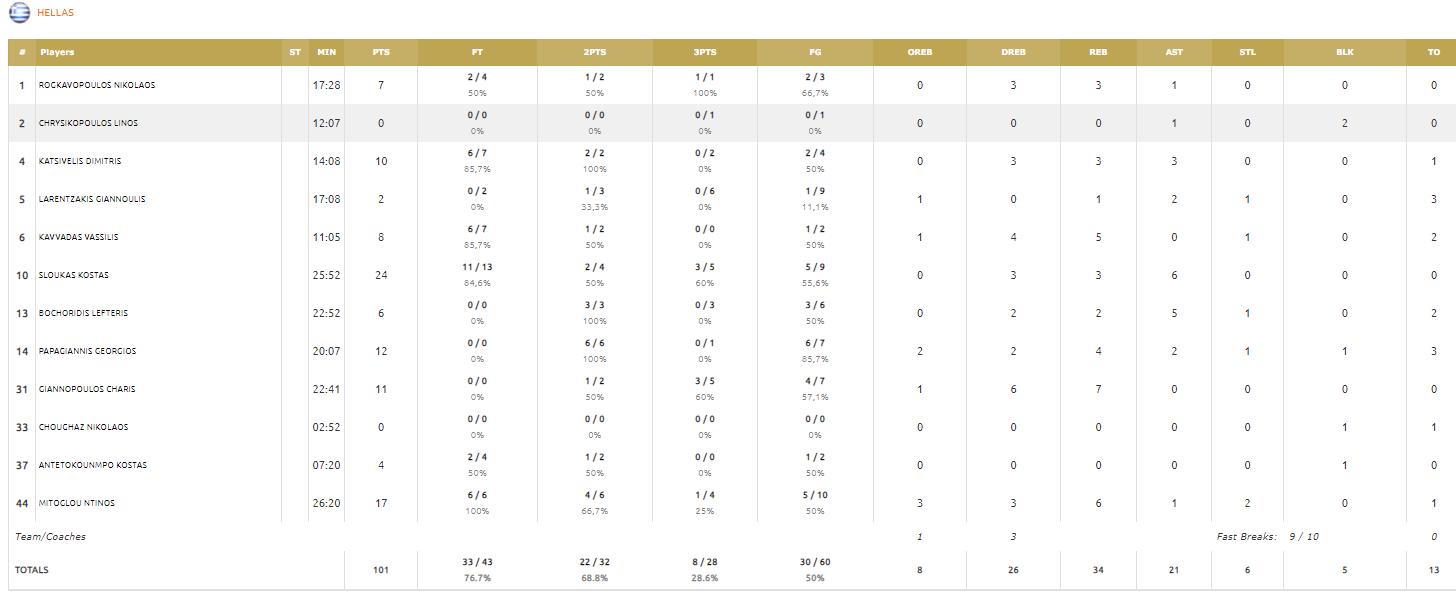Open player SLOUKAS KOSTAS
This screenshot has height=593, width=1456.
(x=74, y=275)
